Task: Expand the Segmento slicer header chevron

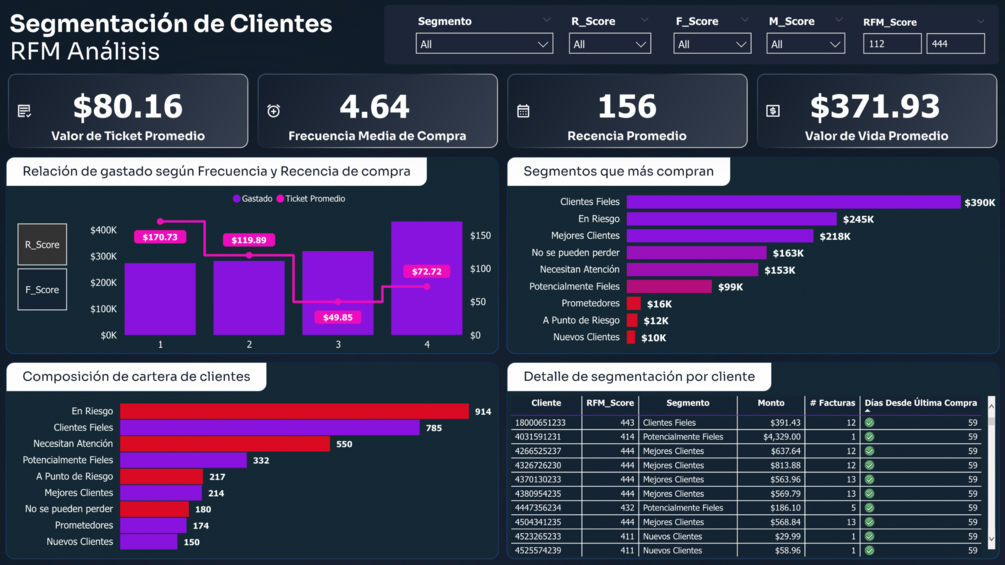Action: [x=547, y=20]
